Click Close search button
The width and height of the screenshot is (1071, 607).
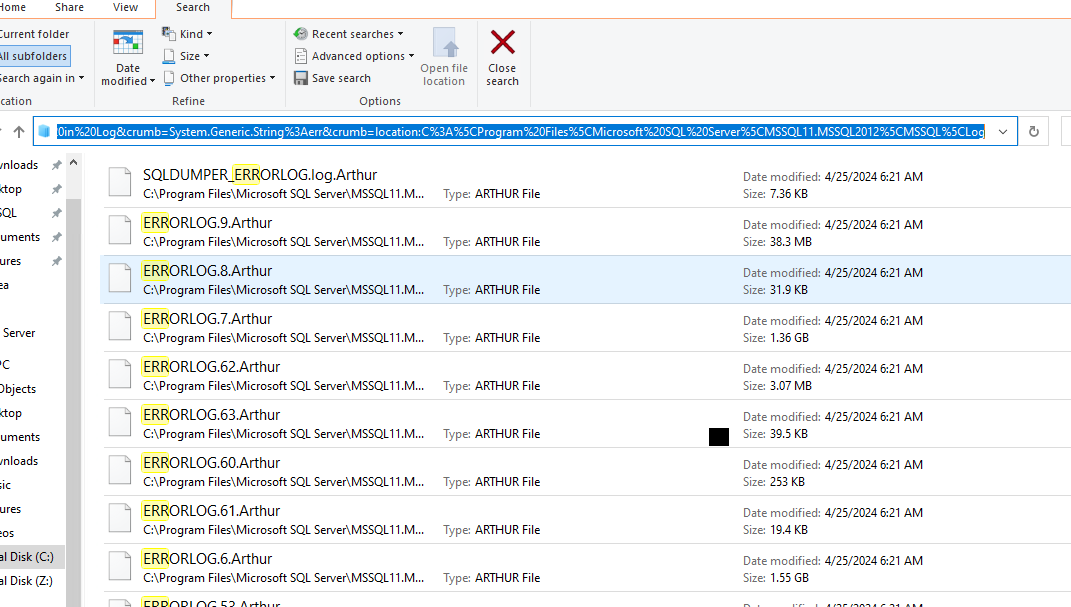[x=501, y=55]
